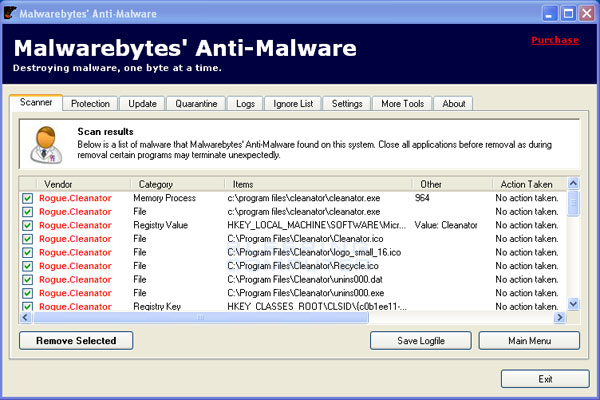This screenshot has height=400, width=600.
Task: Uncheck the second cleanator.exe File row checkbox
Action: [x=27, y=212]
